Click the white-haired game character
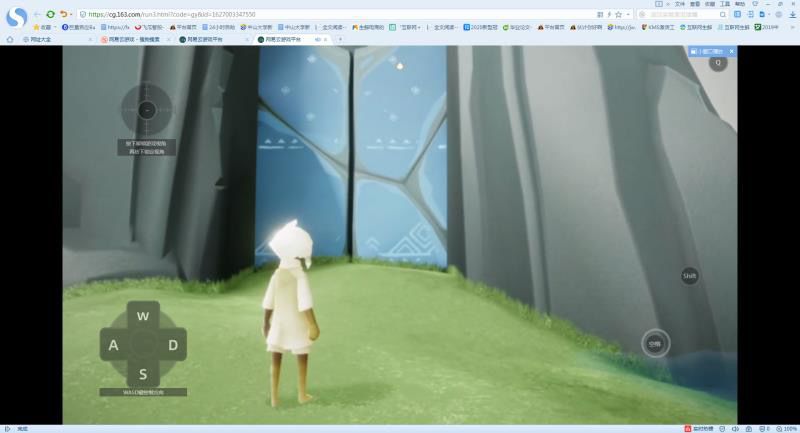Viewport: 800px width, 433px height. 290,312
